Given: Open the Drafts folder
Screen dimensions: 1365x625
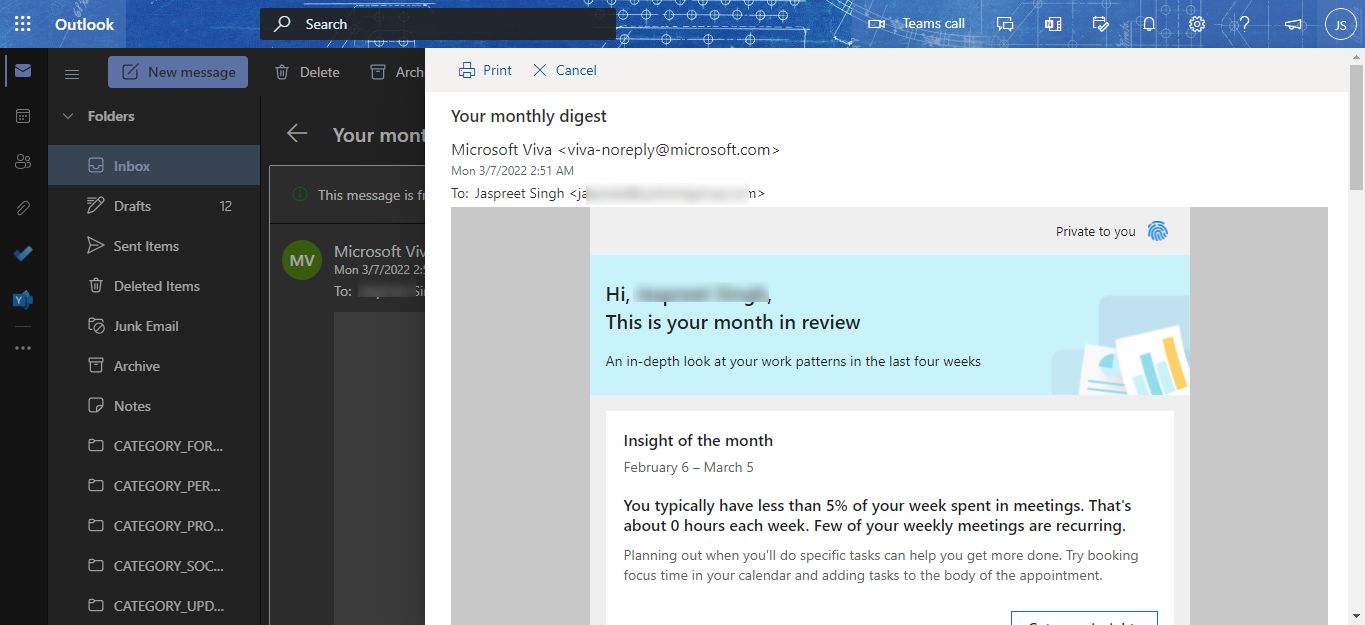Looking at the screenshot, I should click(x=154, y=206).
